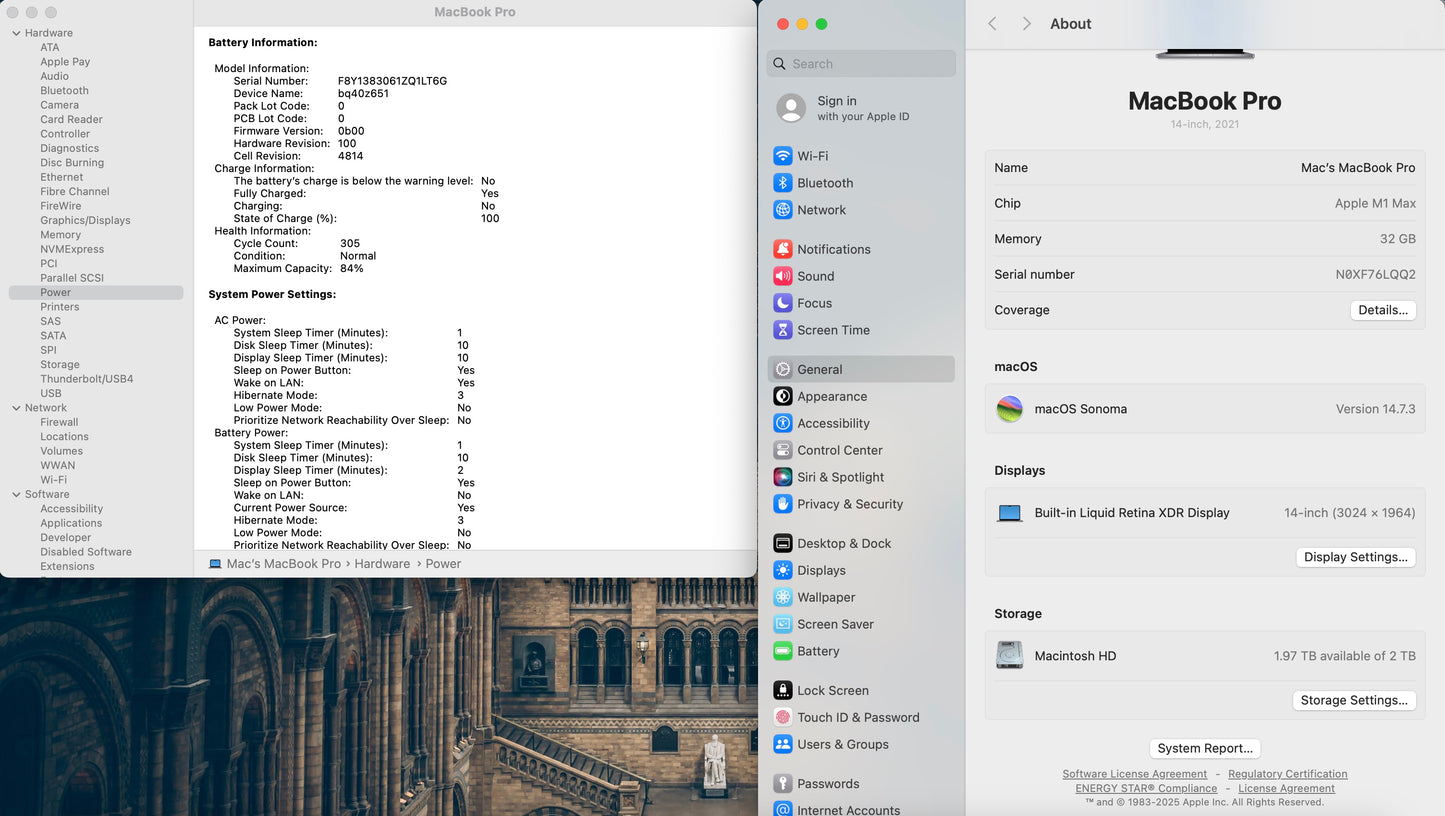The height and width of the screenshot is (816, 1445).
Task: Open the Software License Agreement link
Action: (1134, 774)
